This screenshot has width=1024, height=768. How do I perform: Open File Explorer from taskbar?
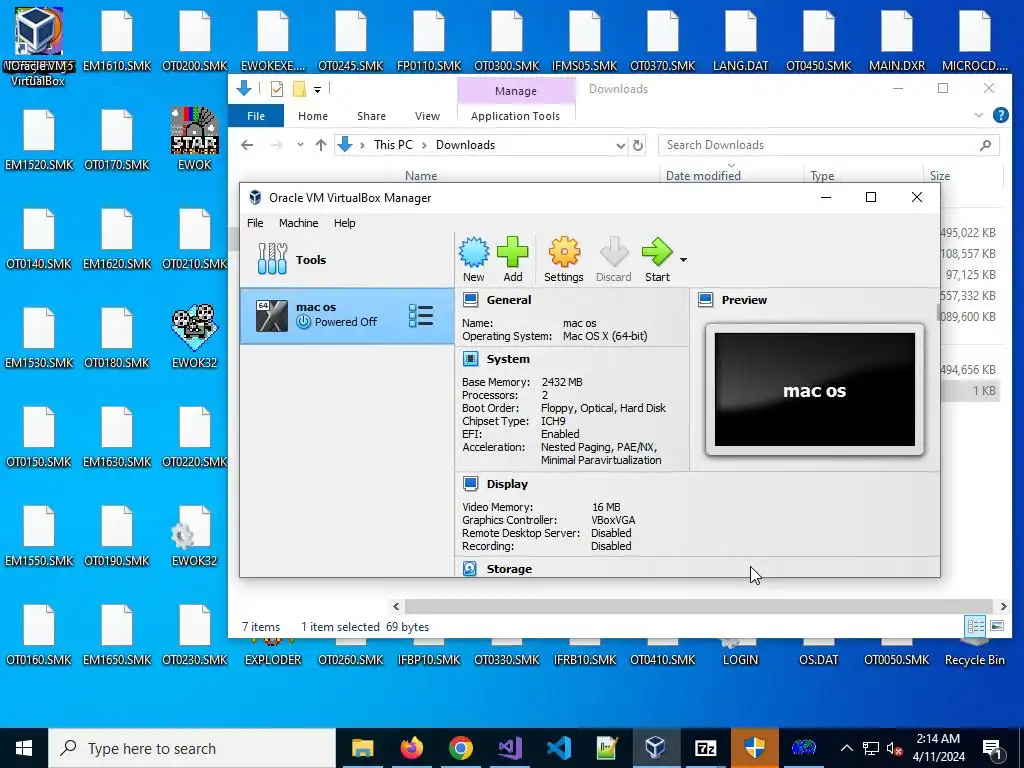(362, 748)
